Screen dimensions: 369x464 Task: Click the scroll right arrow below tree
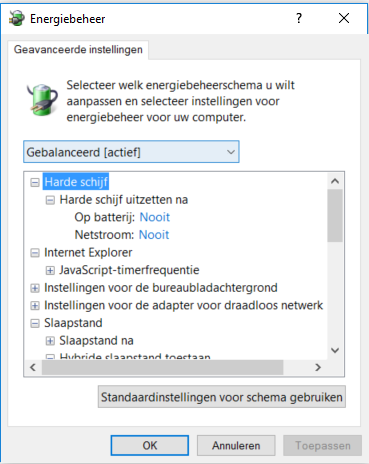[x=318, y=367]
